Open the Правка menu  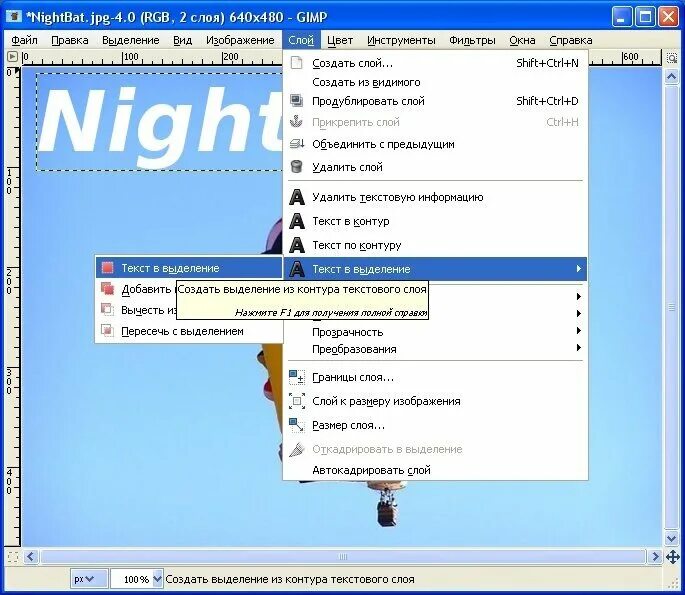click(70, 40)
